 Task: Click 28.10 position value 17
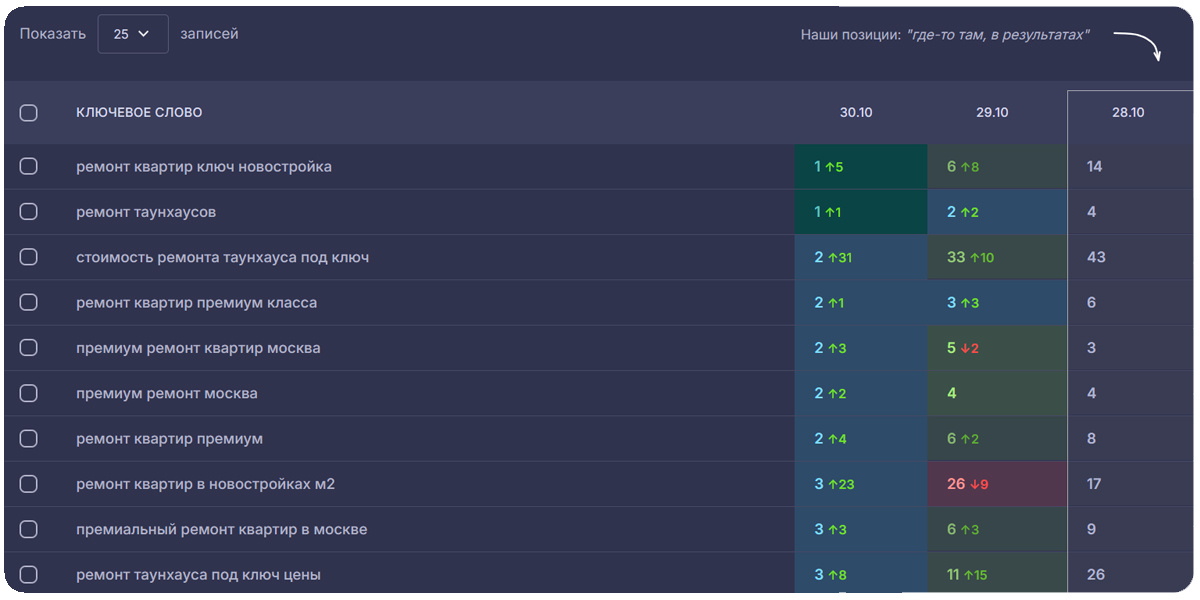click(1094, 484)
